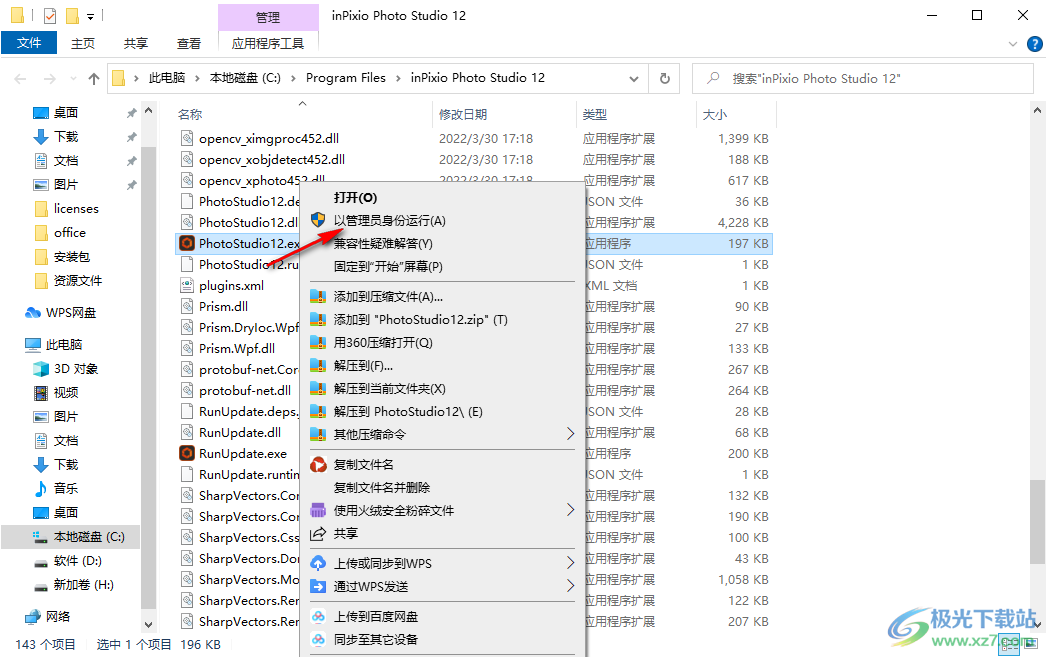
Task: Click the chevron after Program Files in the breadcrumb
Action: (398, 78)
